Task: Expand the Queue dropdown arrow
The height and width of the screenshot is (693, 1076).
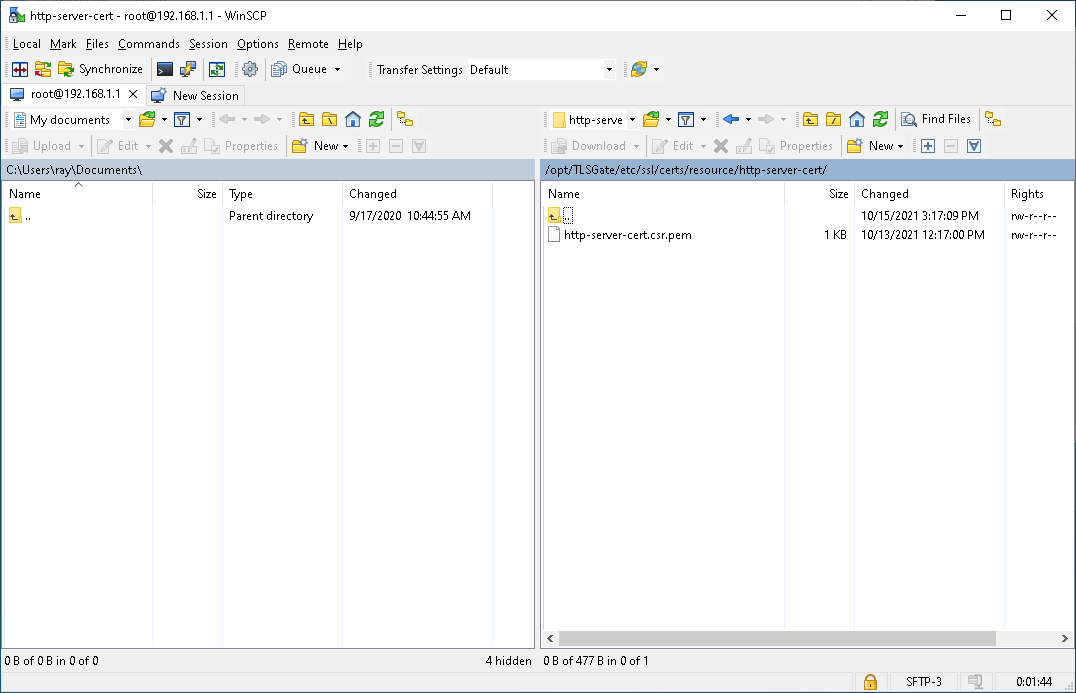Action: click(x=338, y=69)
